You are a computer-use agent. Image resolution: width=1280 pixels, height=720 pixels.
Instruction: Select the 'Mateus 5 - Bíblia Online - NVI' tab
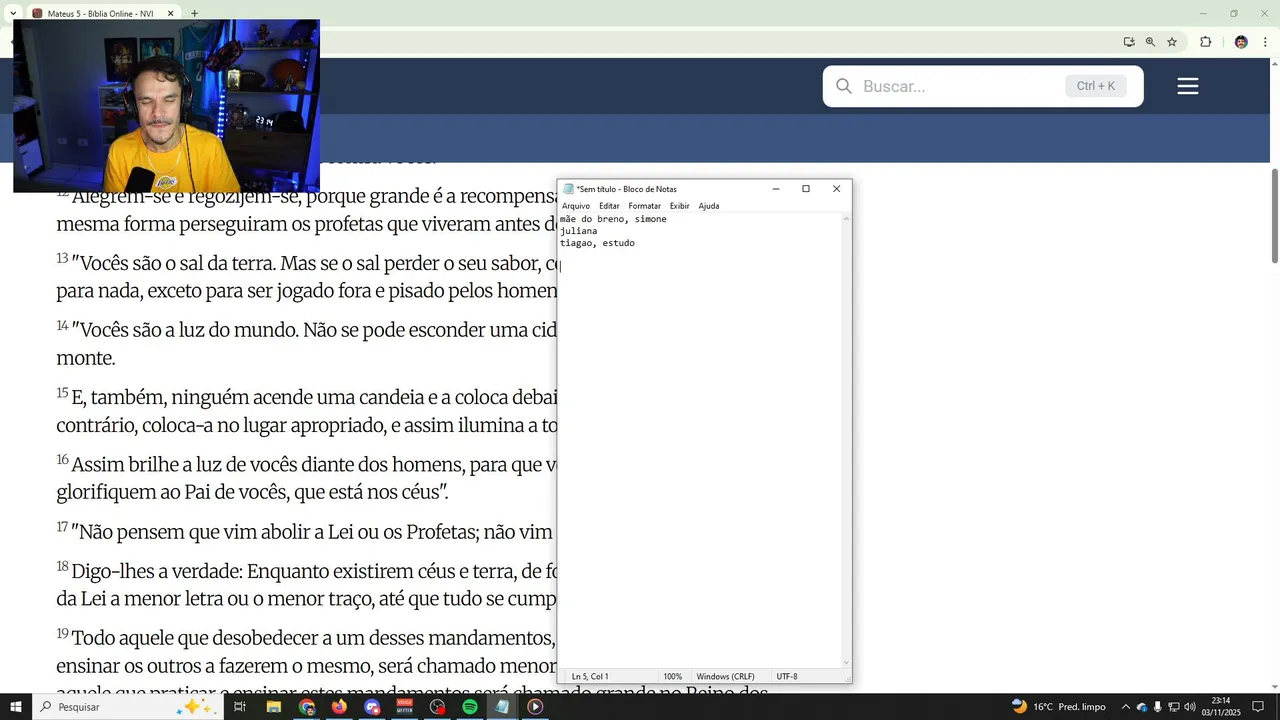pos(100,14)
